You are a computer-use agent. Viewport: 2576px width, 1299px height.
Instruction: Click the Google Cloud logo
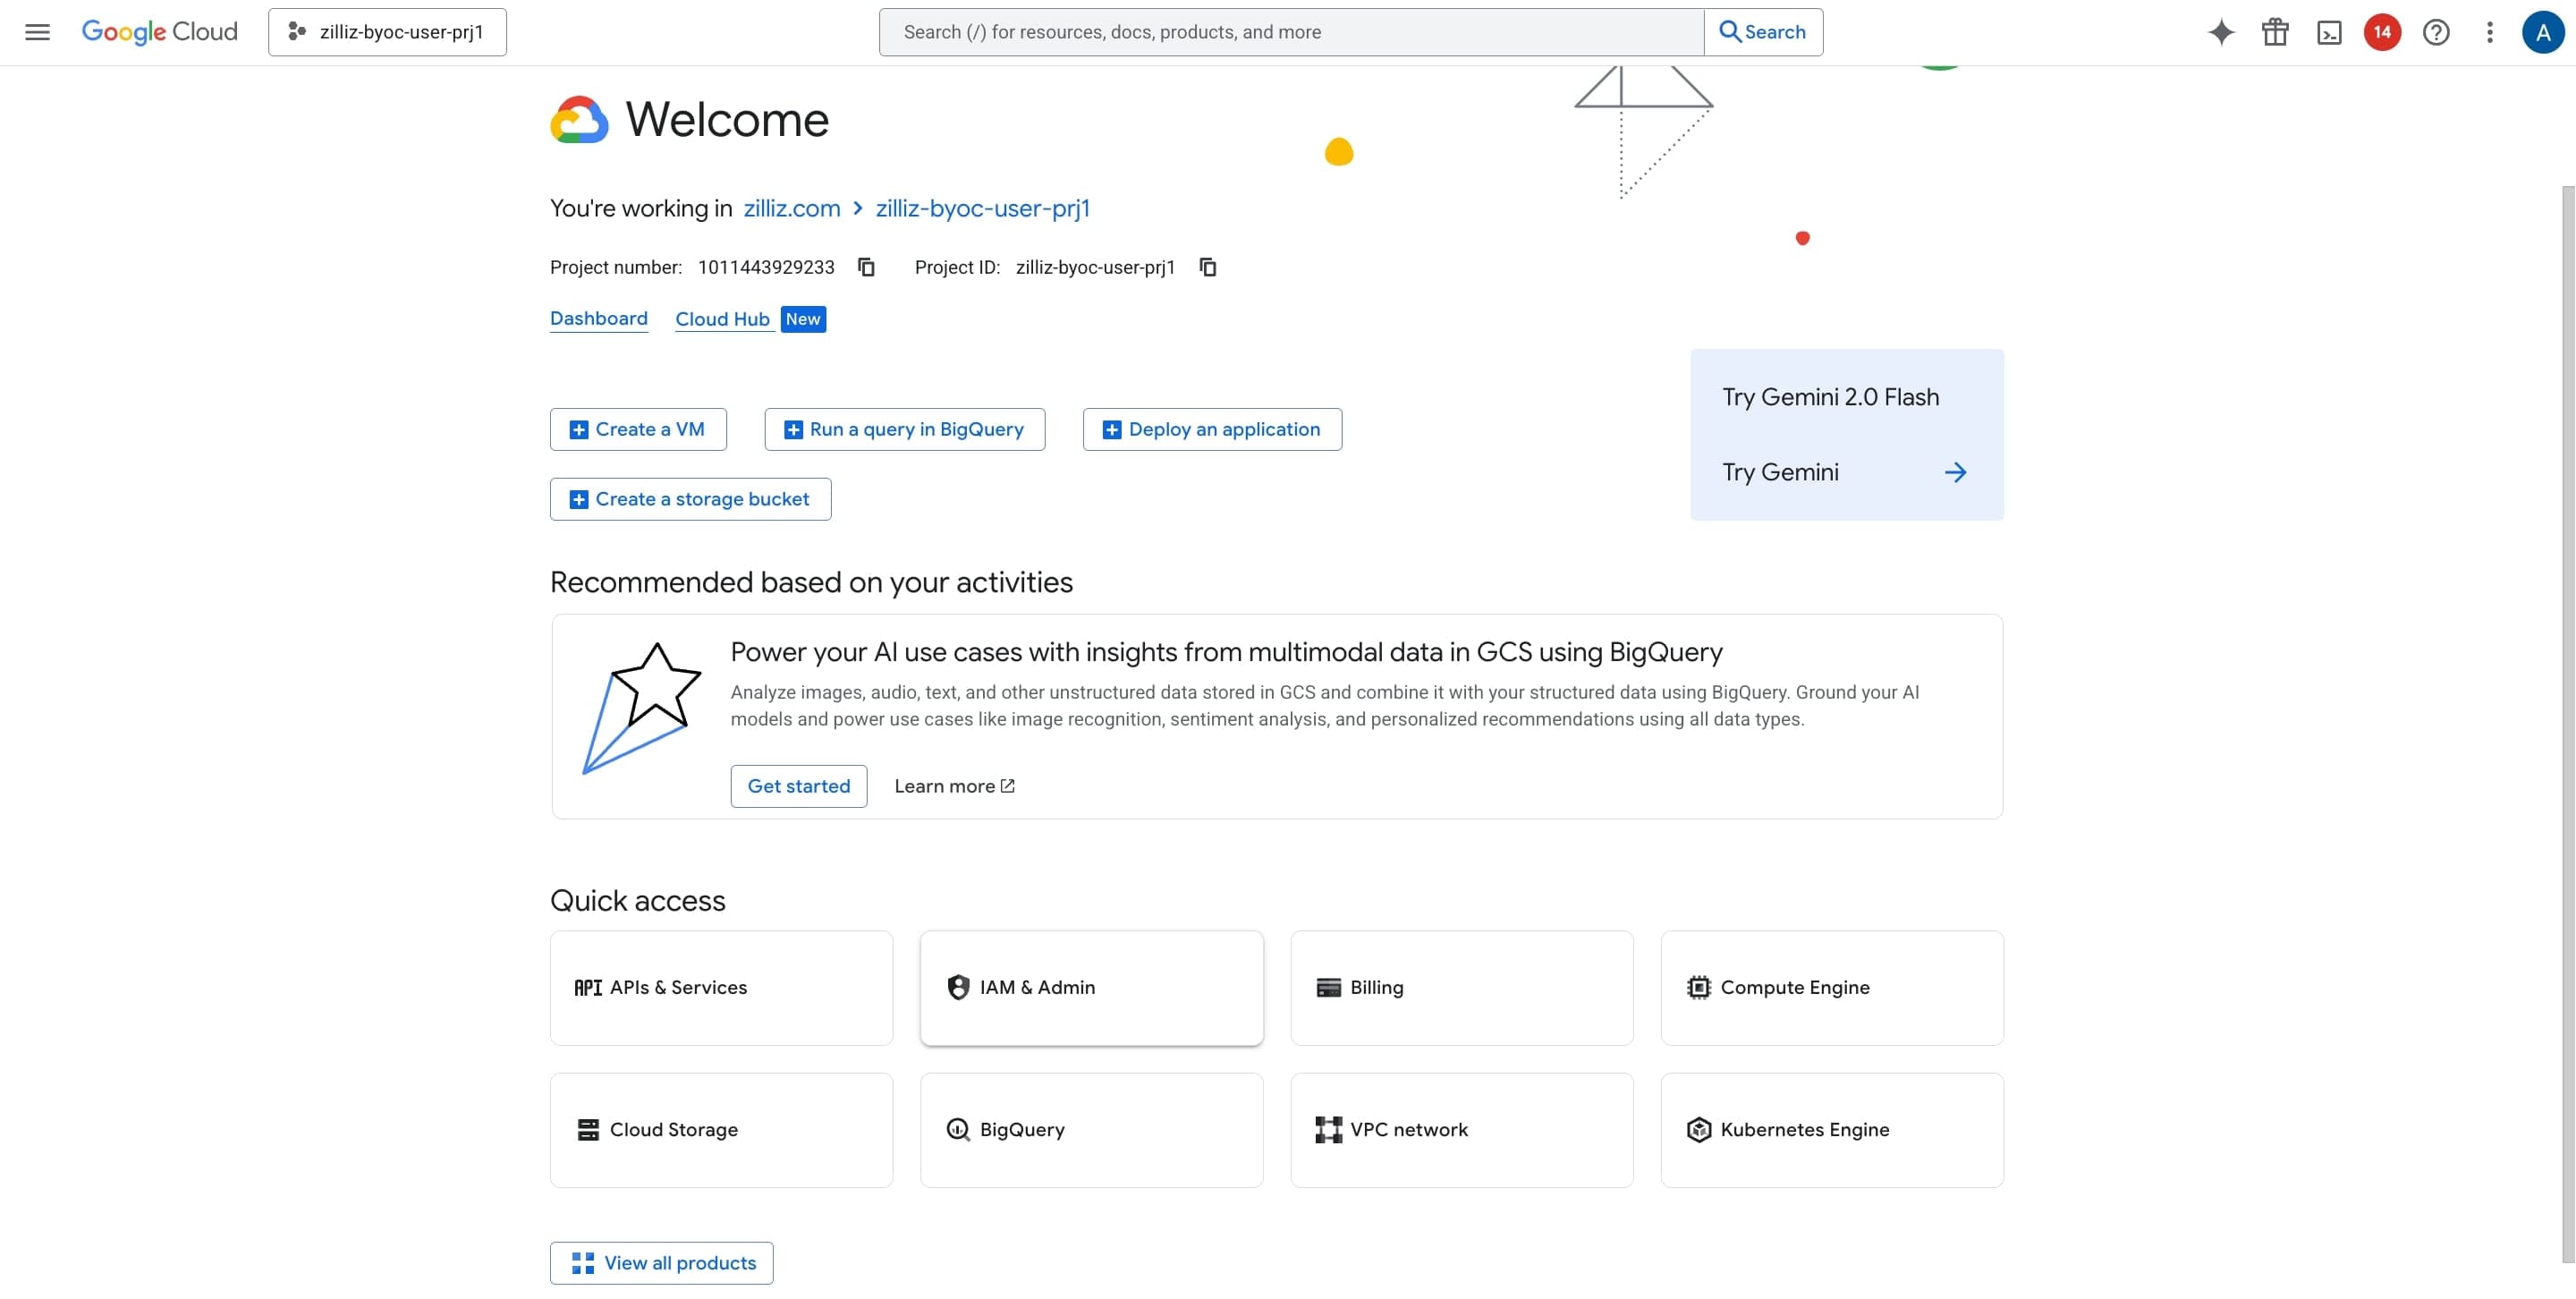159,32
